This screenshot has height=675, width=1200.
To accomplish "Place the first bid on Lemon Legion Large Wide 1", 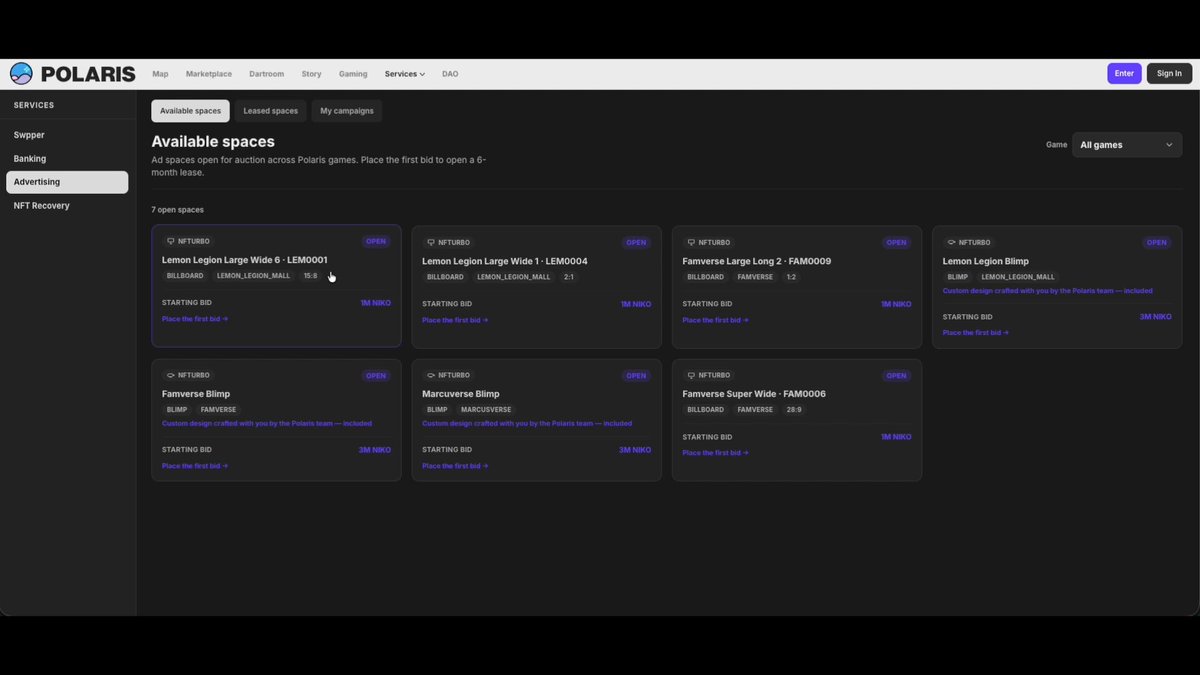I will click(455, 320).
